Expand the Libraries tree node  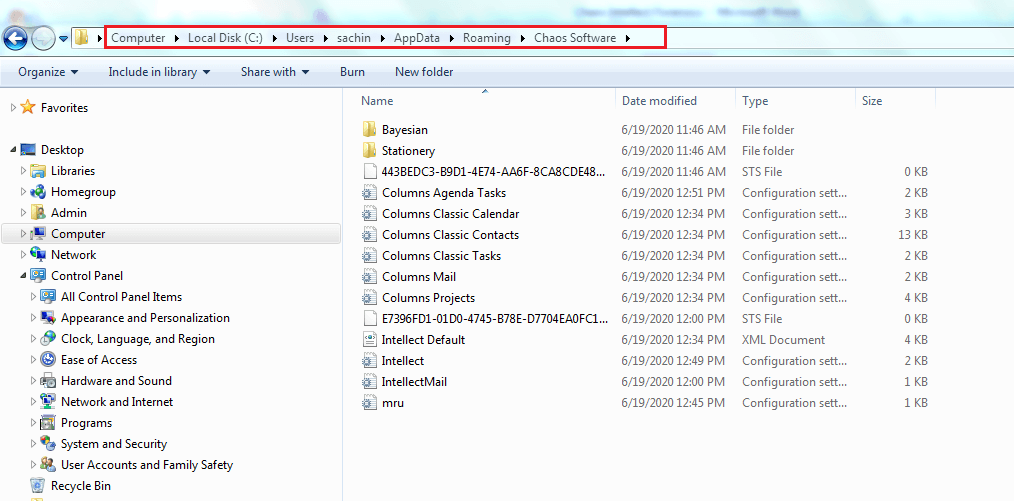click(x=24, y=171)
